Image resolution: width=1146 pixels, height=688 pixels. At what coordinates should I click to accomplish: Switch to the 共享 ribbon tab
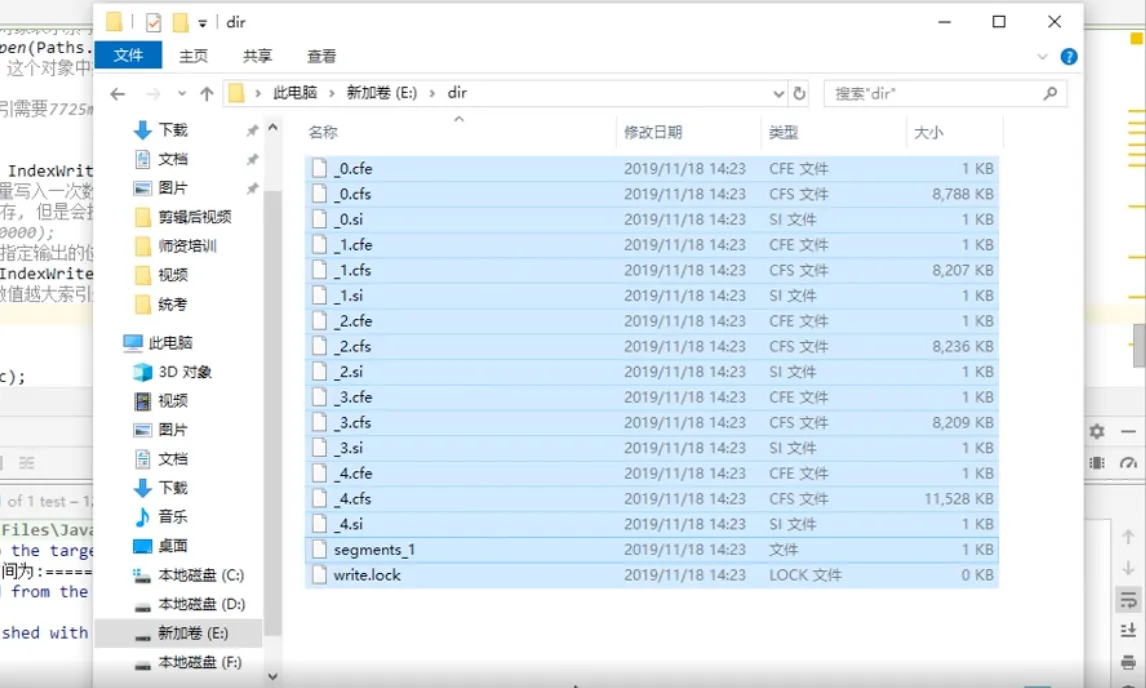point(257,56)
